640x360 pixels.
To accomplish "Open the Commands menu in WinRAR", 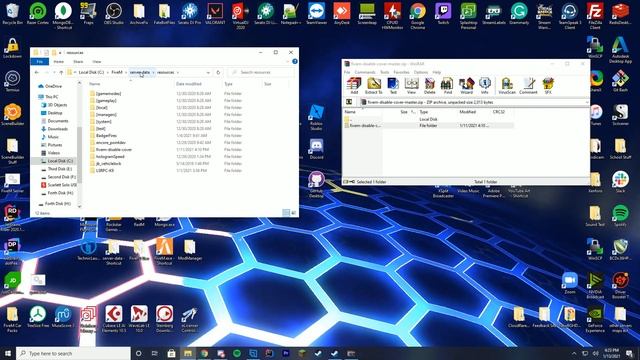I will (x=365, y=72).
